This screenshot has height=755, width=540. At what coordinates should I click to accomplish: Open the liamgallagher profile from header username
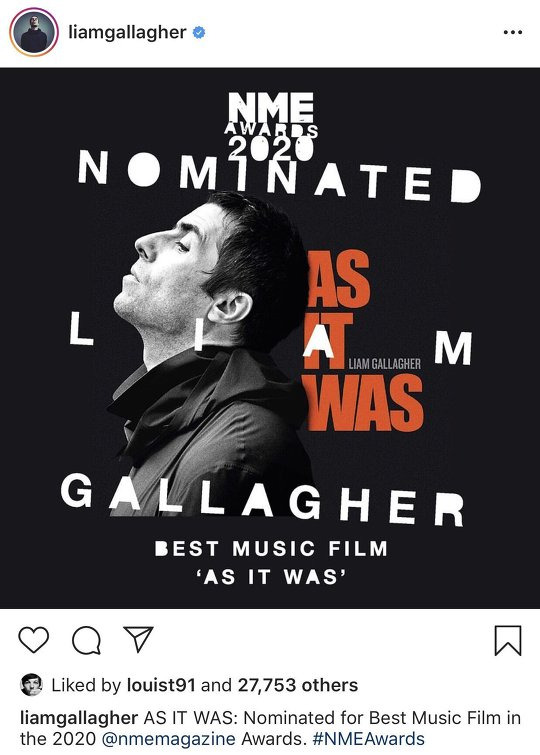127,33
